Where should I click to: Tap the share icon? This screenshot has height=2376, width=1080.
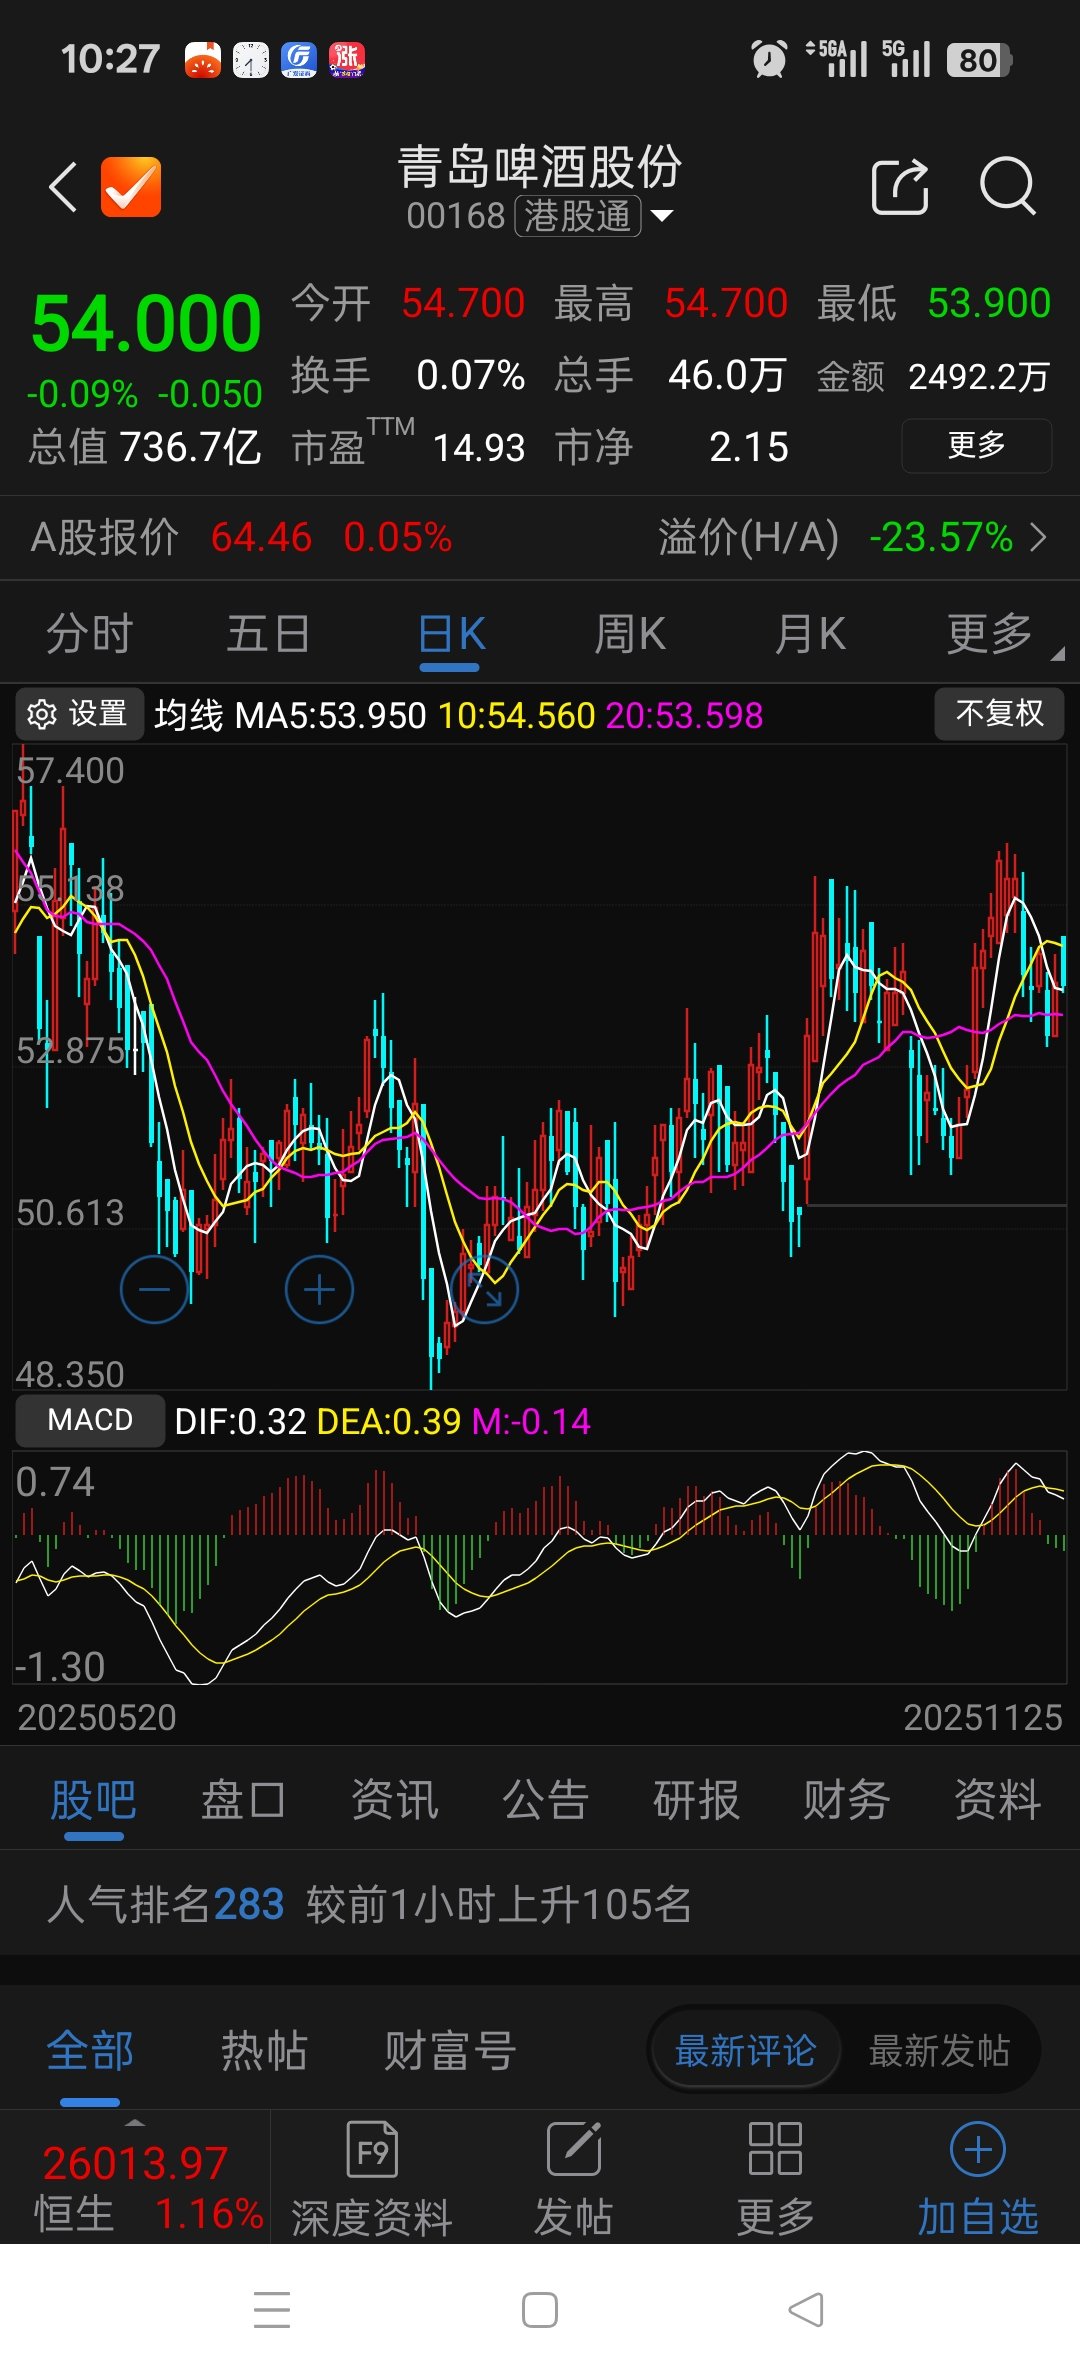[x=900, y=186]
